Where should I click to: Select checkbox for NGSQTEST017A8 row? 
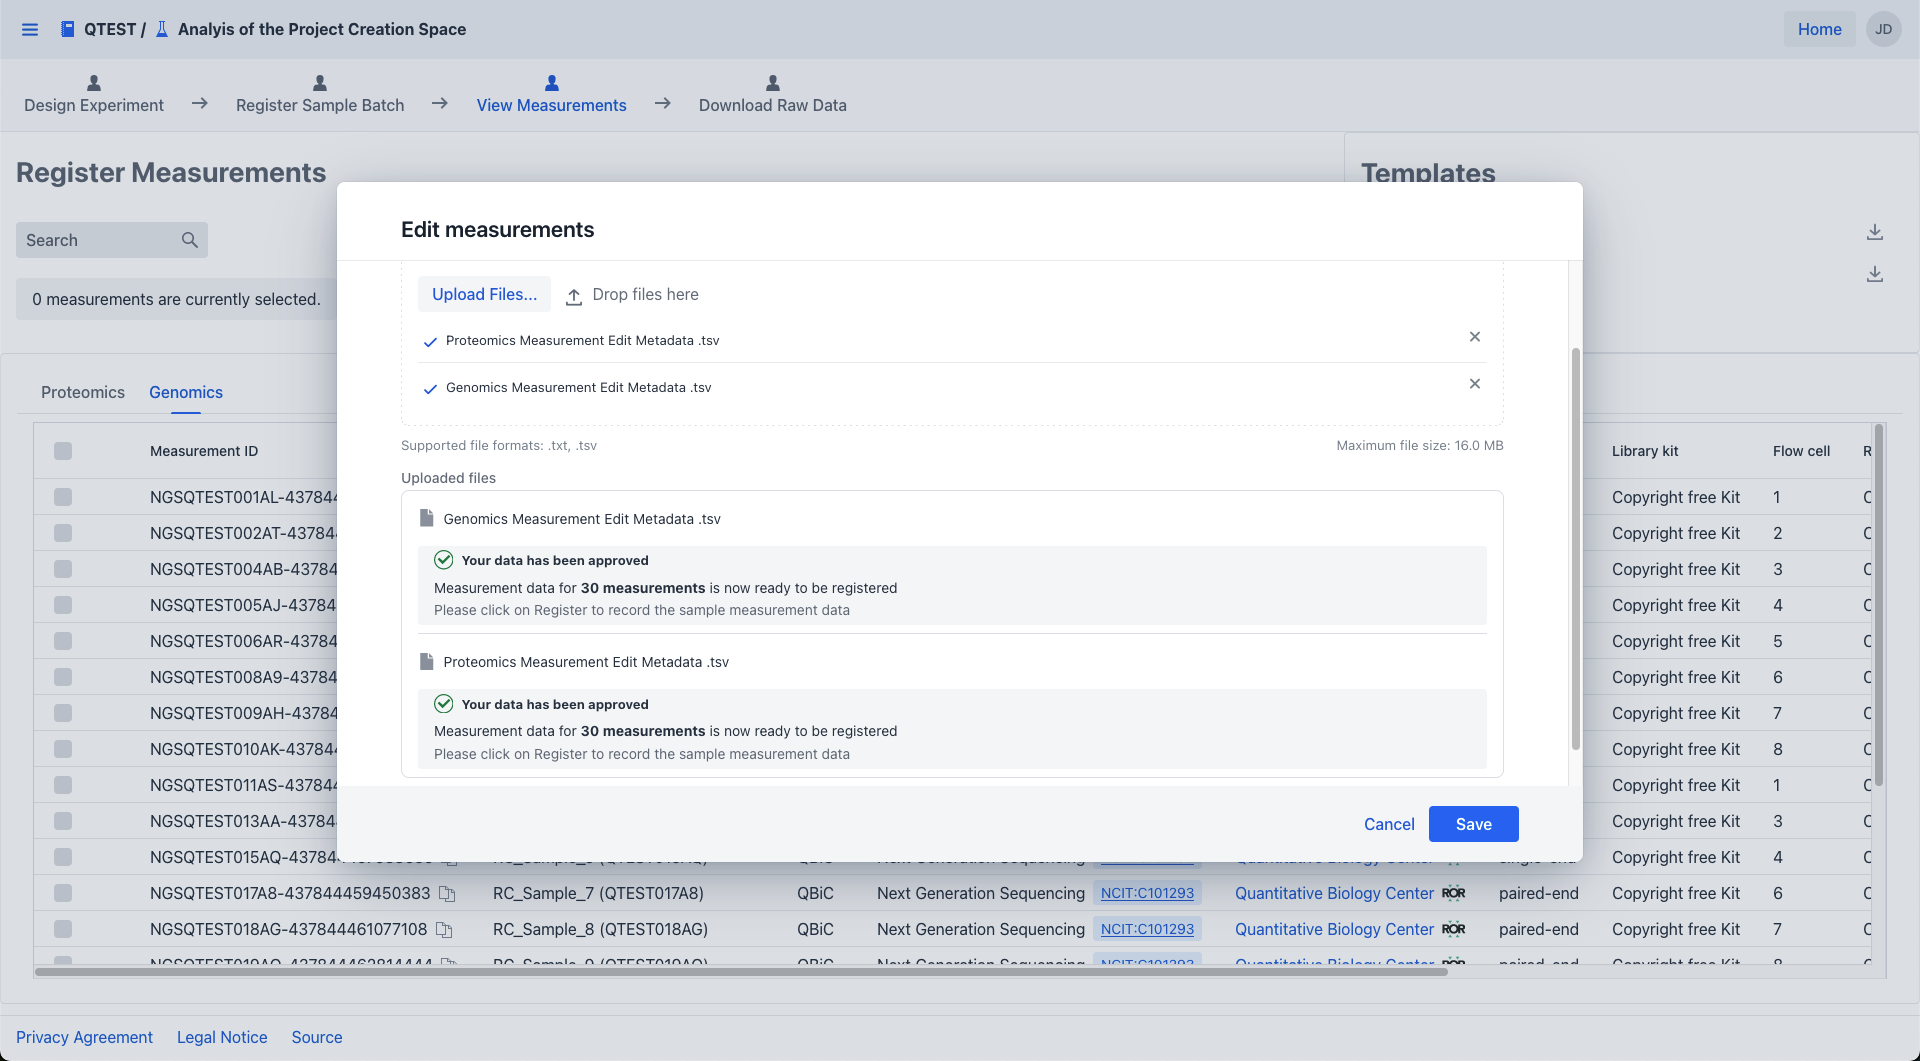pos(63,893)
